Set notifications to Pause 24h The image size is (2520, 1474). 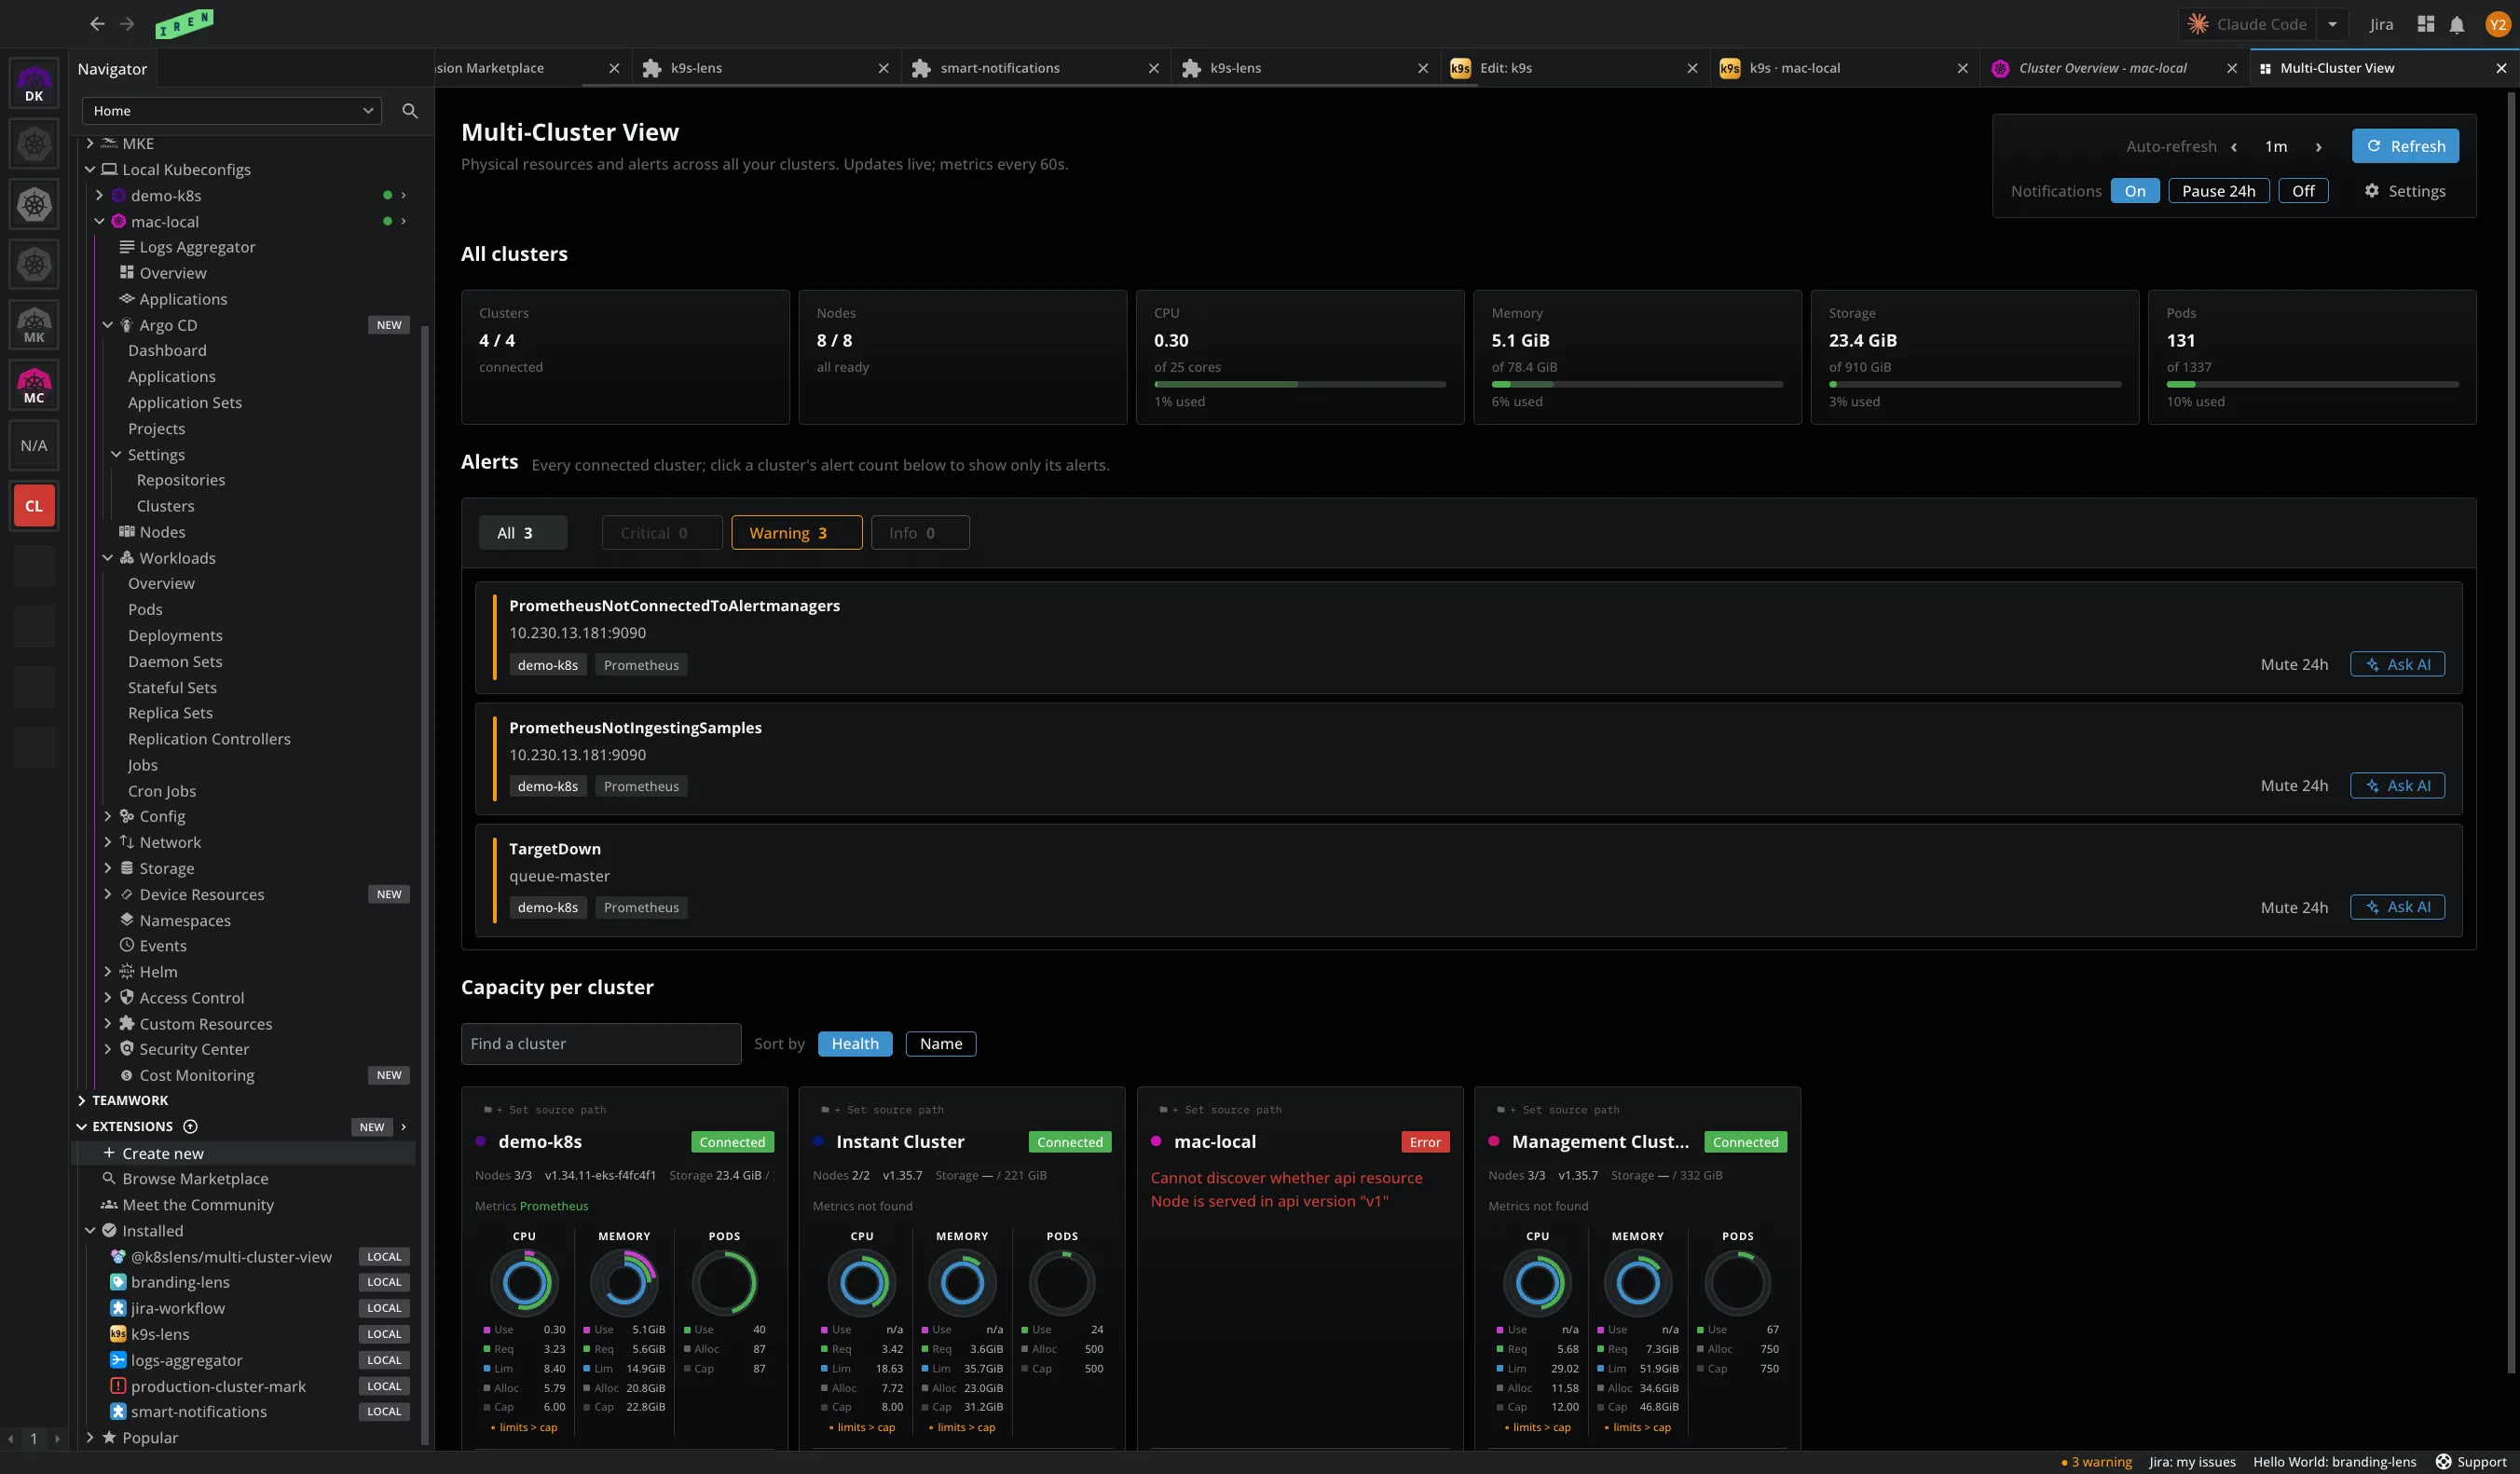[x=2219, y=191]
